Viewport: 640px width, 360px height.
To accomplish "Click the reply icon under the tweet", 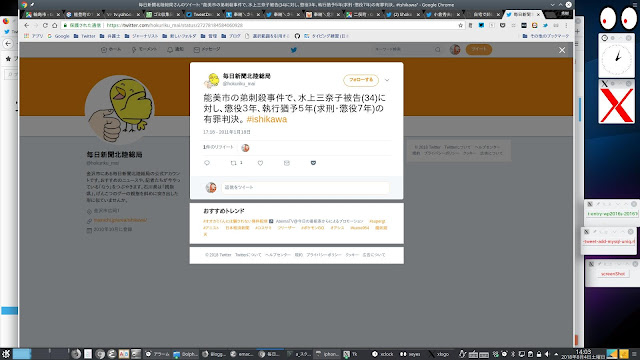I will pyautogui.click(x=207, y=163).
